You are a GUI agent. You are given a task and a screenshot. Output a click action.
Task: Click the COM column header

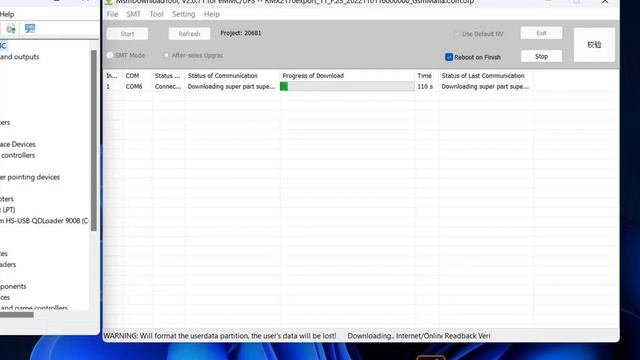(132, 76)
